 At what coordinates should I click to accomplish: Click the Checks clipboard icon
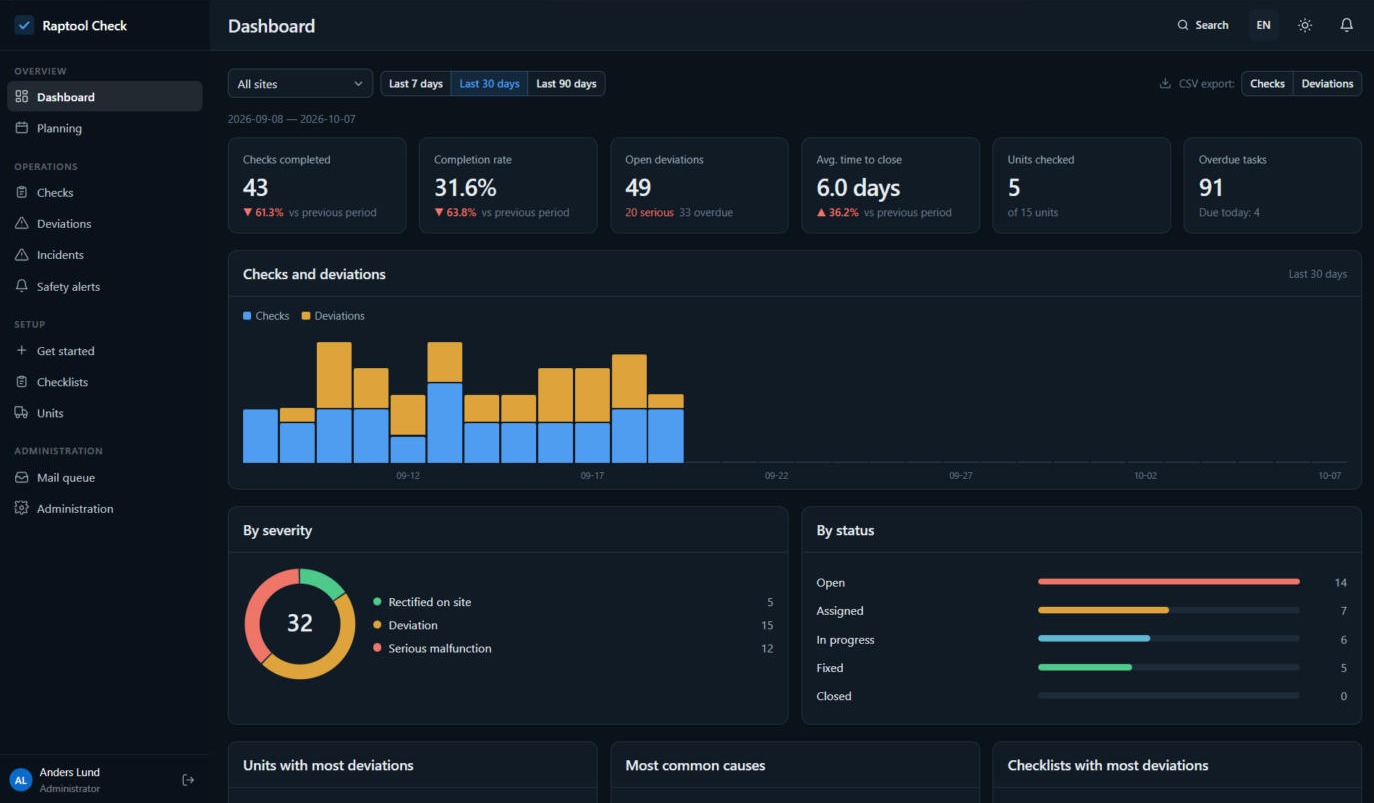coord(22,192)
